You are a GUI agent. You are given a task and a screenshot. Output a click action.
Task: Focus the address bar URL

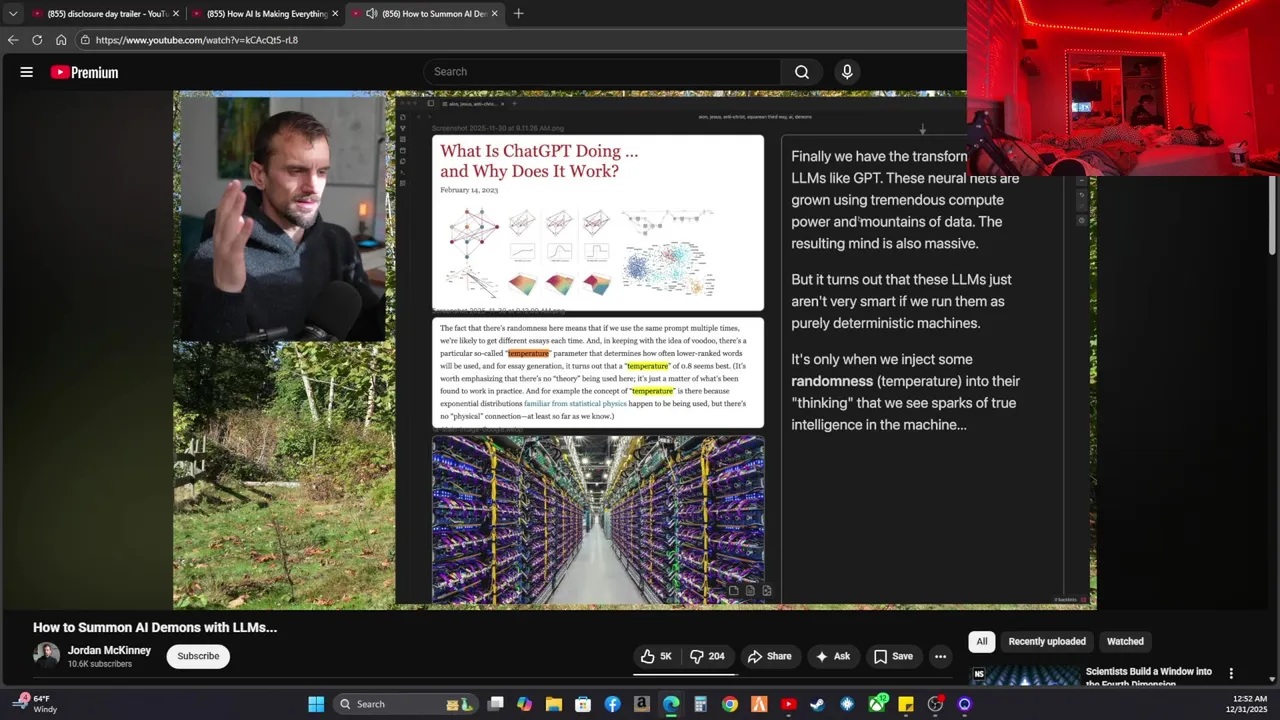coord(197,40)
